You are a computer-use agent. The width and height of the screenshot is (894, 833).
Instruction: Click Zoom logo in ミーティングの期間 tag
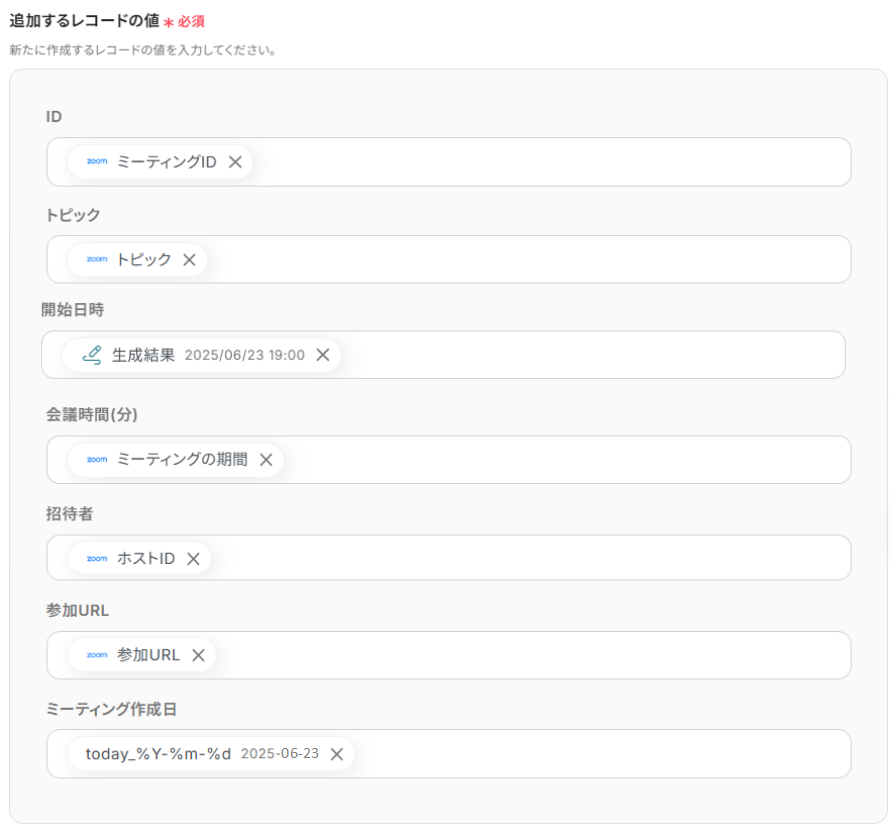pyautogui.click(x=97, y=460)
